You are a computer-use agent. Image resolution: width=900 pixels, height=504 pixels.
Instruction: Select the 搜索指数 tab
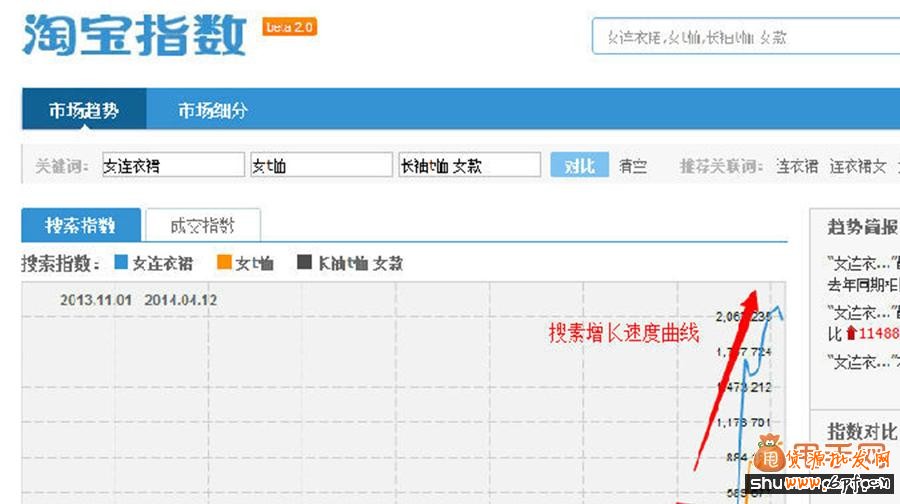coord(80,225)
